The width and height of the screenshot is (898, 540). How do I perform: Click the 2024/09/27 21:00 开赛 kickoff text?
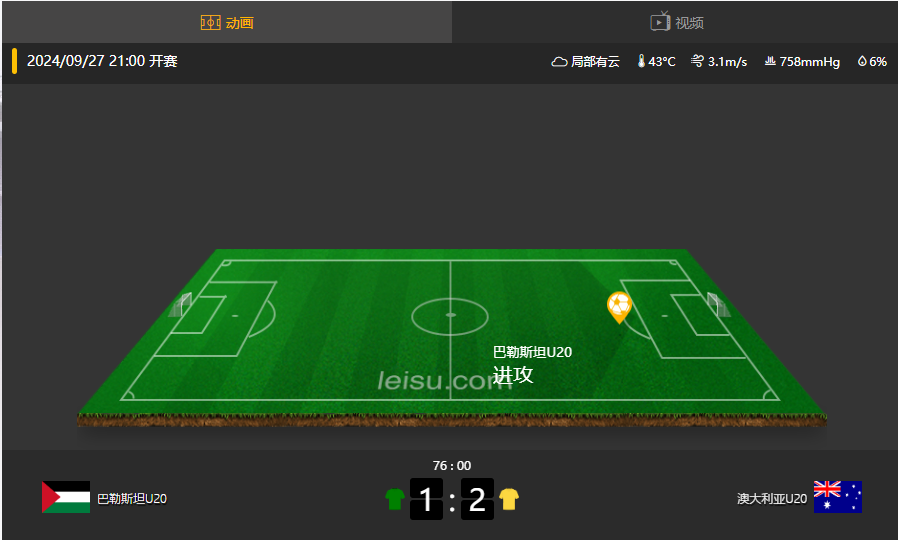click(x=102, y=61)
